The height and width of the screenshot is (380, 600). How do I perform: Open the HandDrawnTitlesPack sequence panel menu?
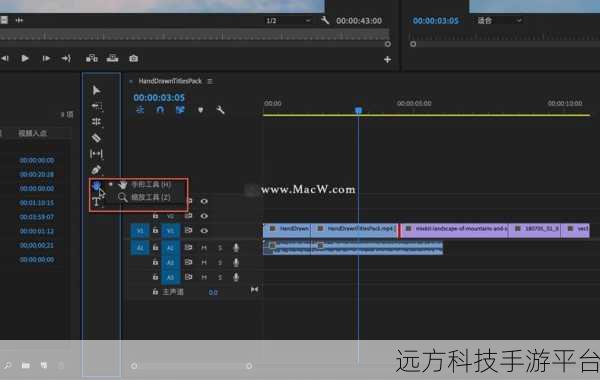(210, 81)
